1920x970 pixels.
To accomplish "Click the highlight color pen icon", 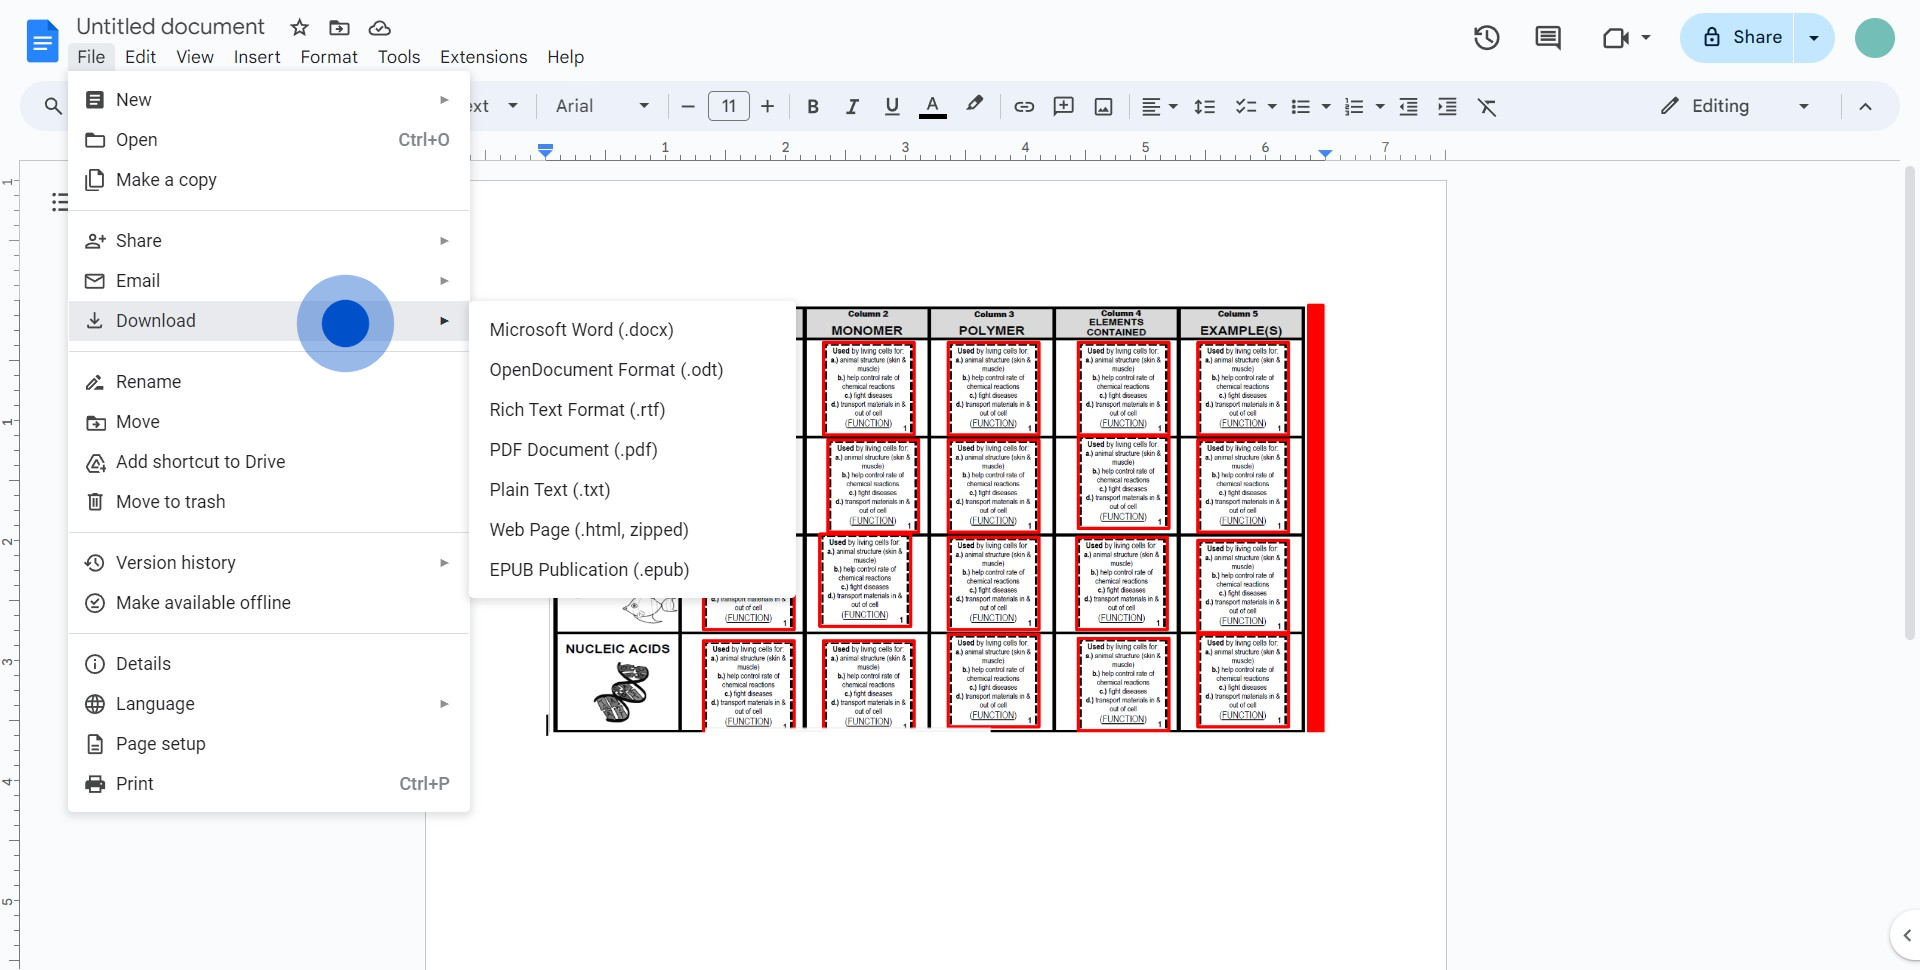I will click(974, 105).
